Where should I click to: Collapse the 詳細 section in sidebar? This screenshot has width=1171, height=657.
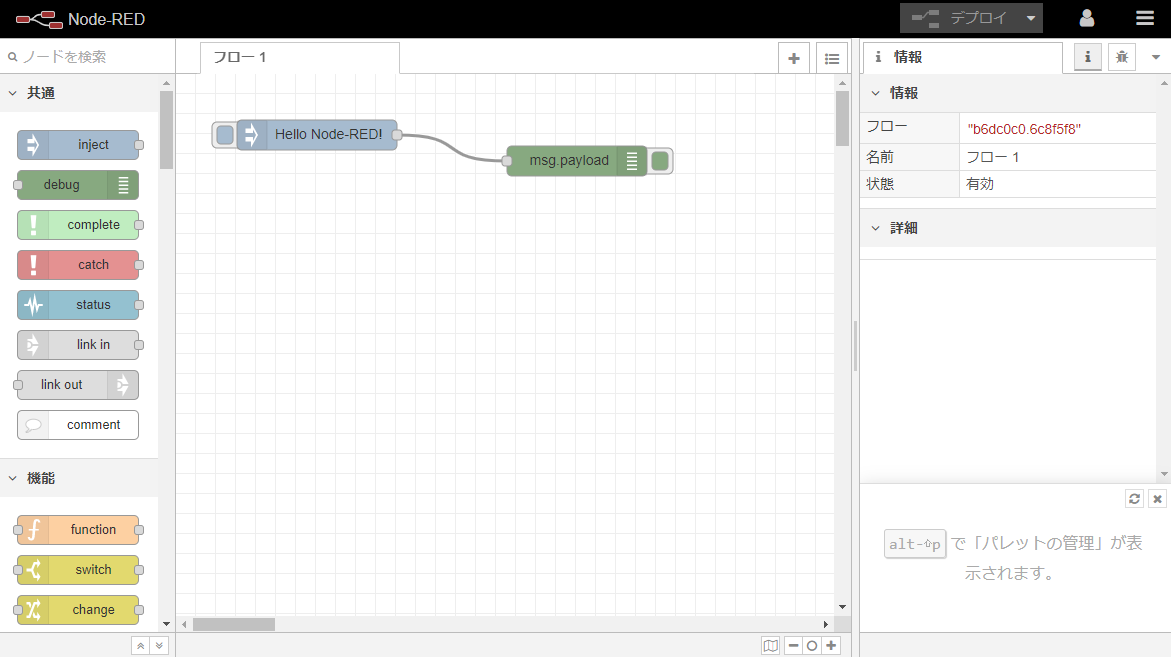(x=1007, y=228)
